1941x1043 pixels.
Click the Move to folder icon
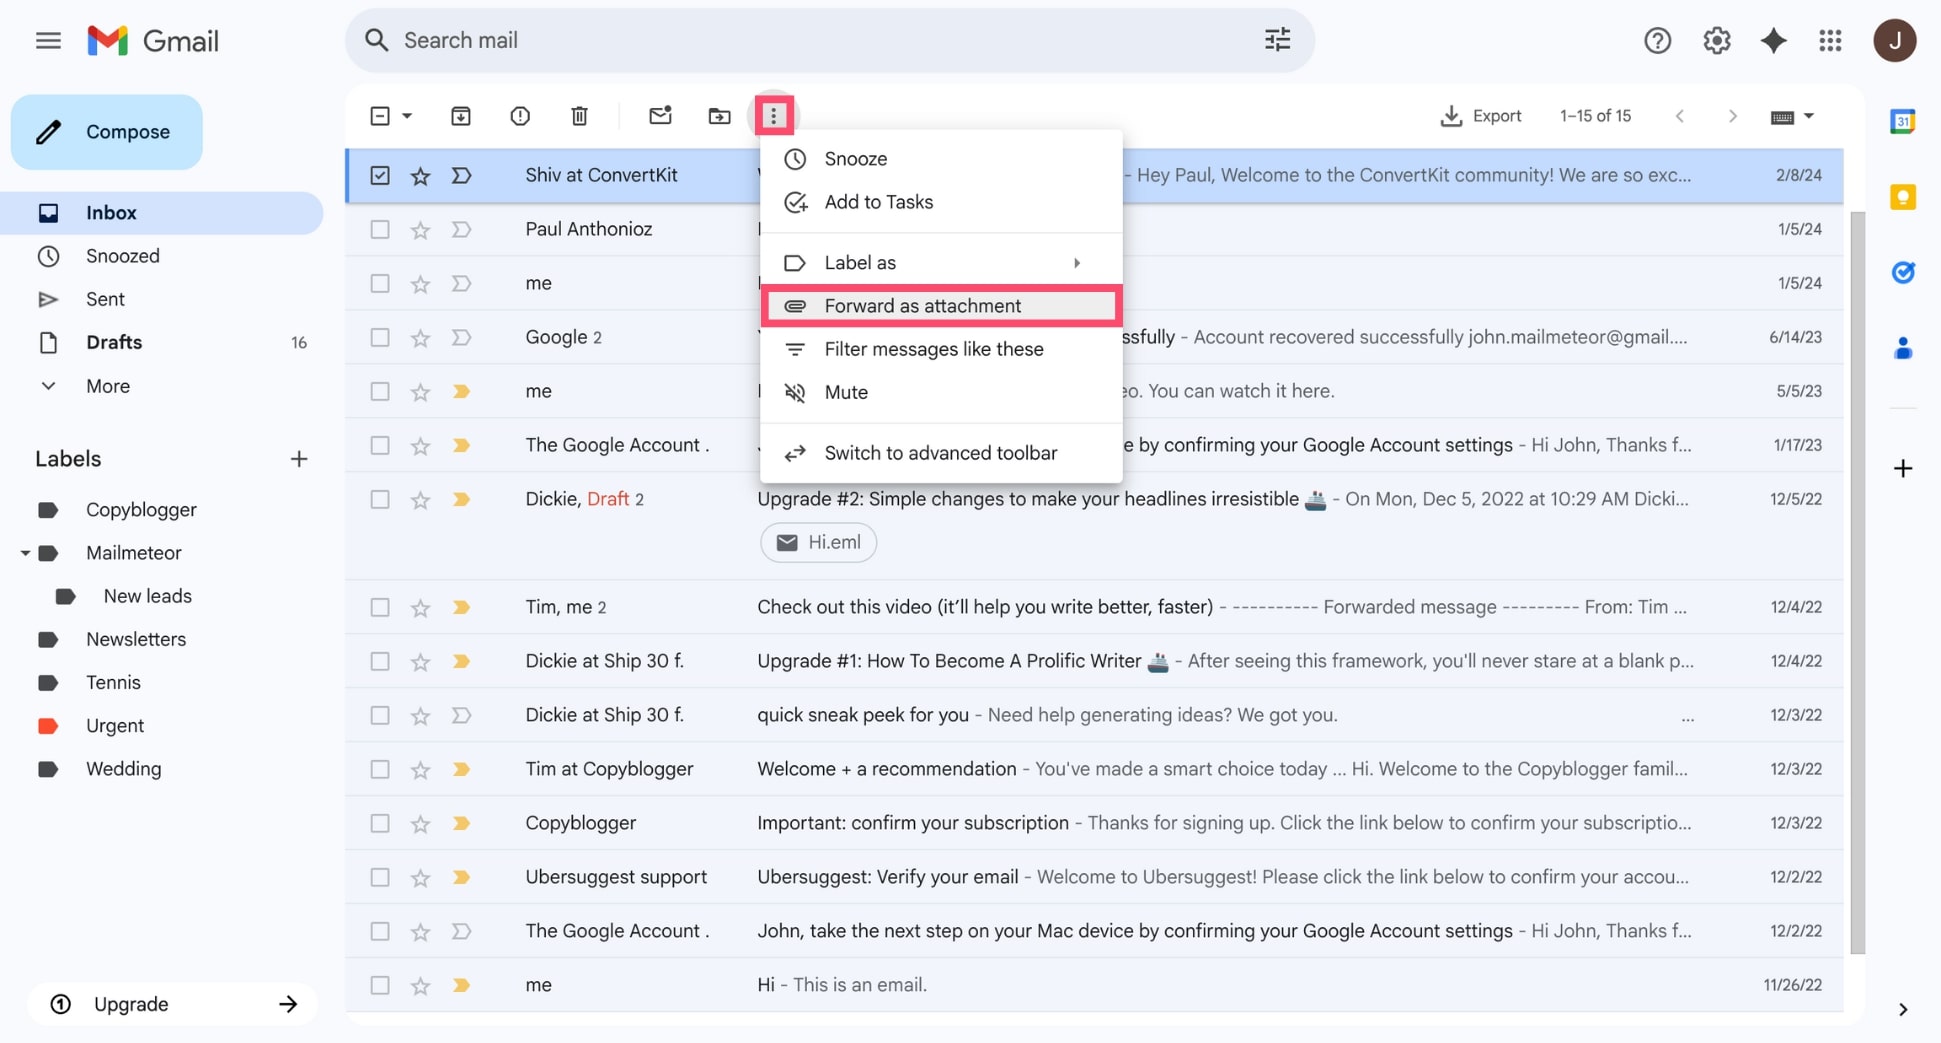719,116
